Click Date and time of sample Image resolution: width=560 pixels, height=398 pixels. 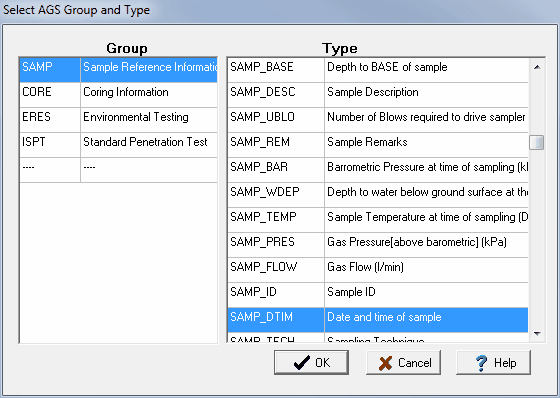coord(426,320)
